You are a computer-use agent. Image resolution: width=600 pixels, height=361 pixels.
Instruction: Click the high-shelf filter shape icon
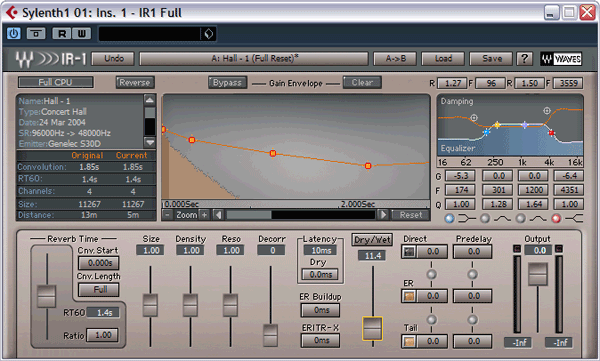pos(574,219)
